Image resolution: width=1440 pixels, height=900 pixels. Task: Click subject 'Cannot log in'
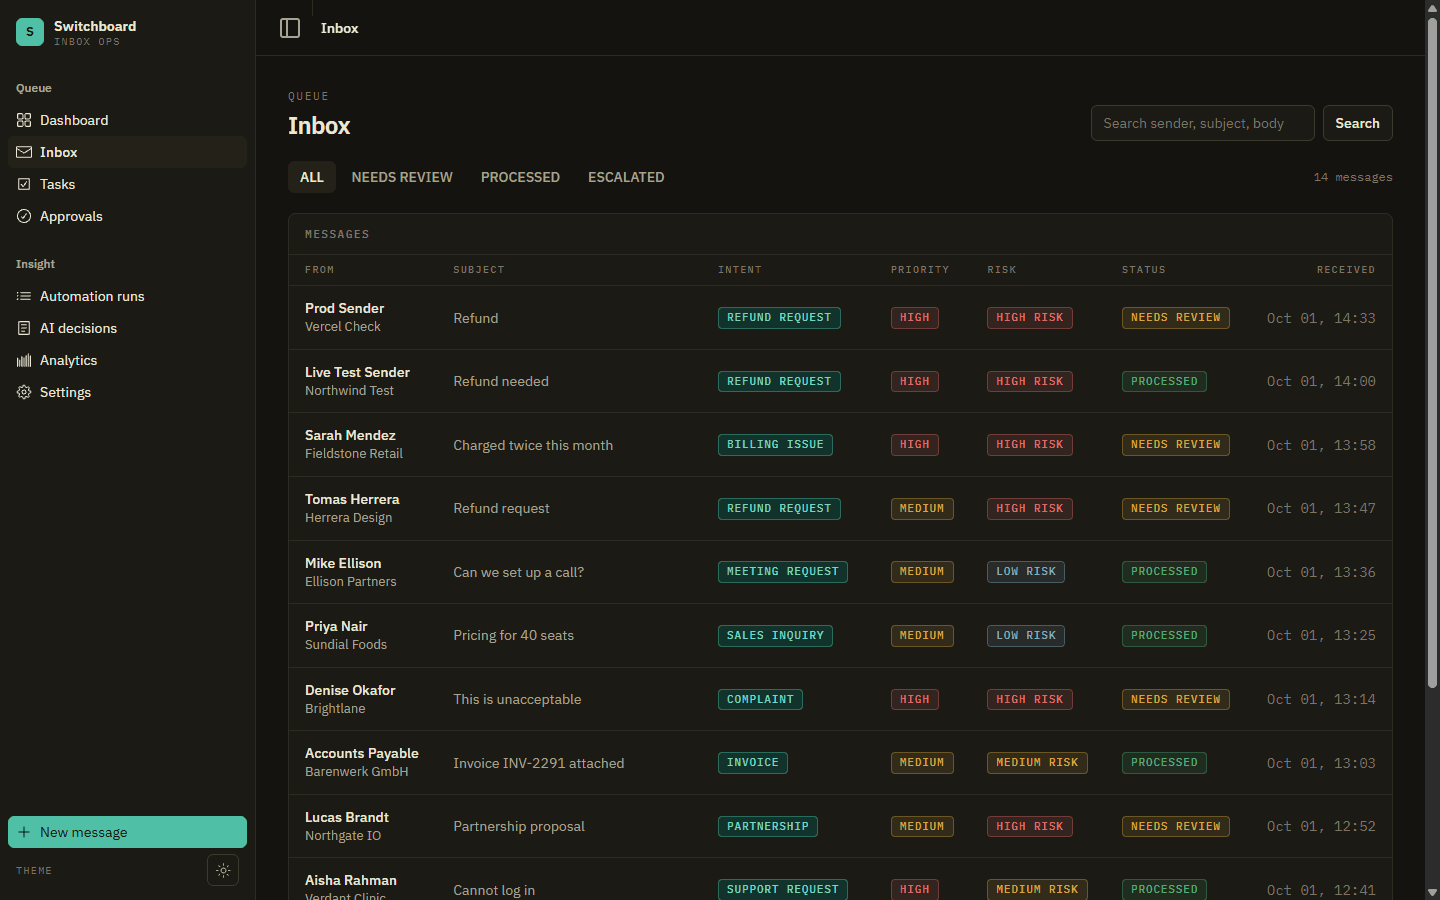[494, 890]
